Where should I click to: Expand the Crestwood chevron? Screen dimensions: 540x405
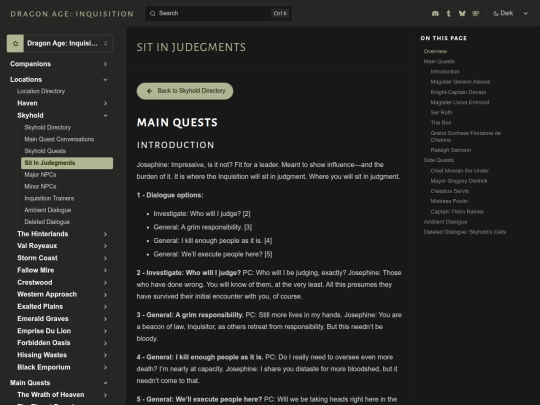point(105,282)
